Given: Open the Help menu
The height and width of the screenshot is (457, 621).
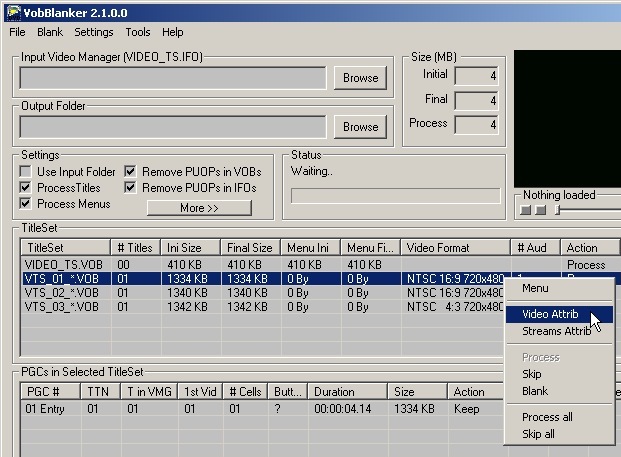Looking at the screenshot, I should 173,32.
